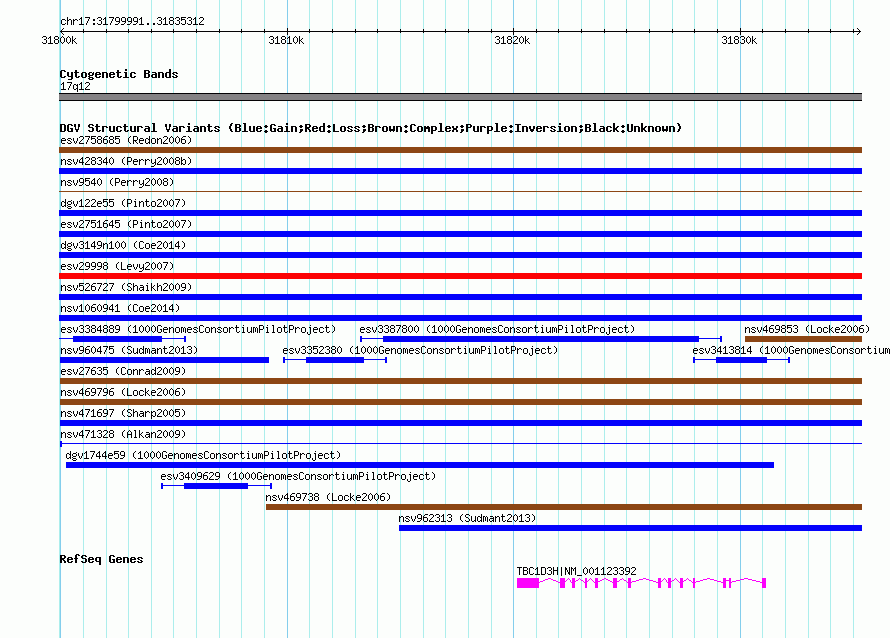Select Cytogenetic Bands track heading
Image resolution: width=890 pixels, height=638 pixels.
click(119, 74)
